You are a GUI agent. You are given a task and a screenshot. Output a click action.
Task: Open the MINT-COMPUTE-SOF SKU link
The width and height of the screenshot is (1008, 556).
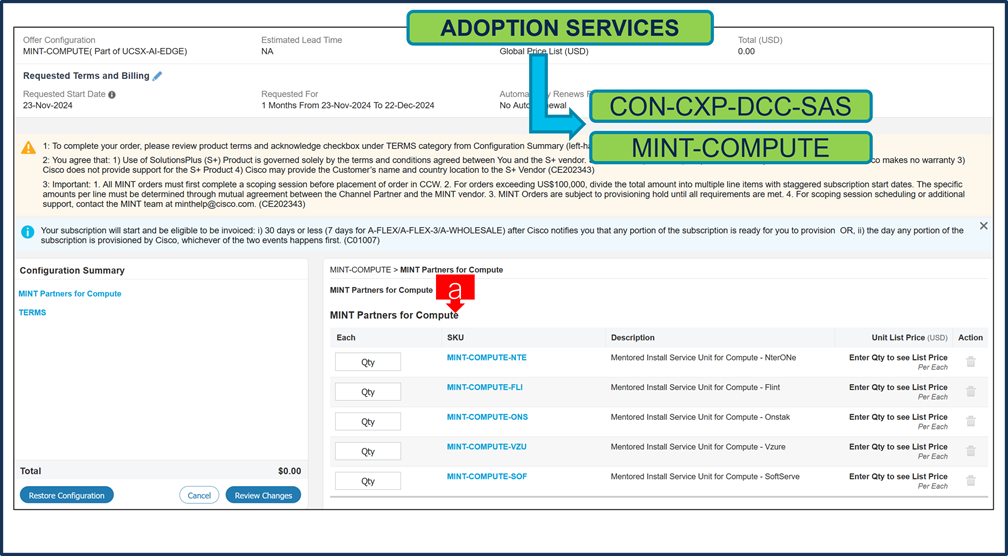click(x=487, y=476)
